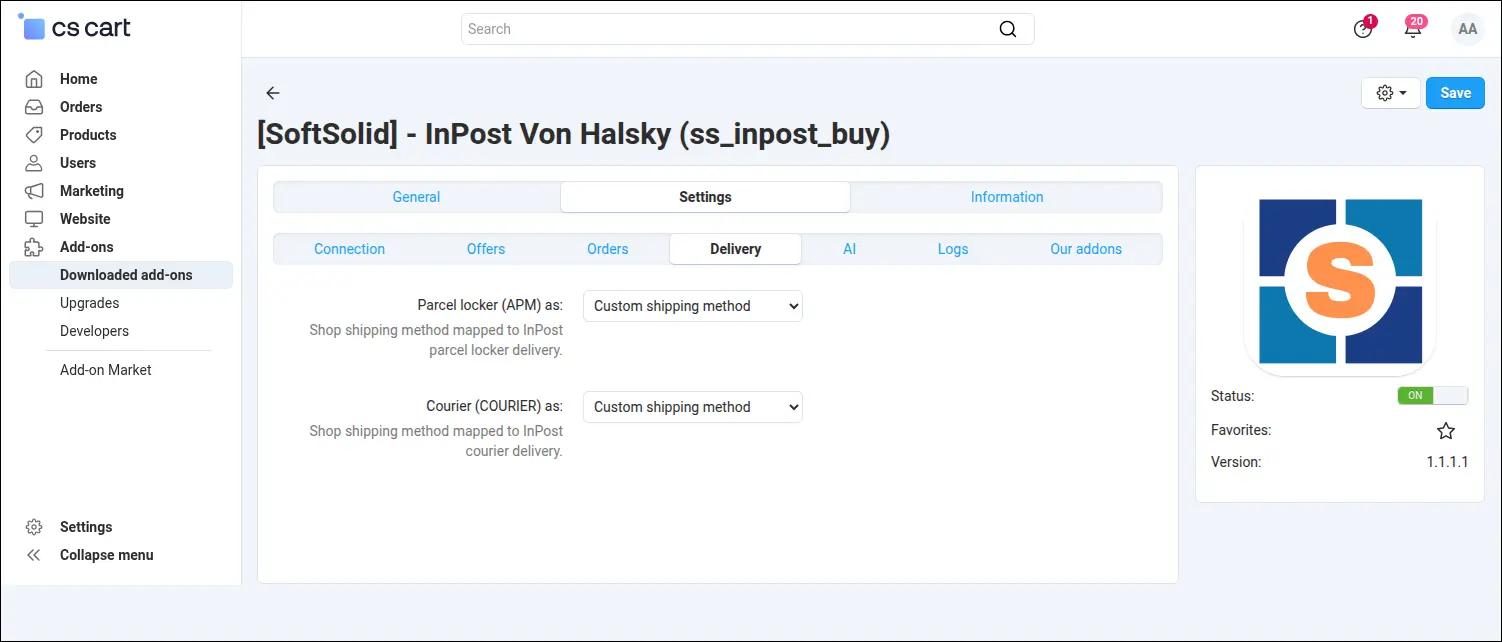1502x642 pixels.
Task: Open the Add-on Market link
Action: [106, 370]
